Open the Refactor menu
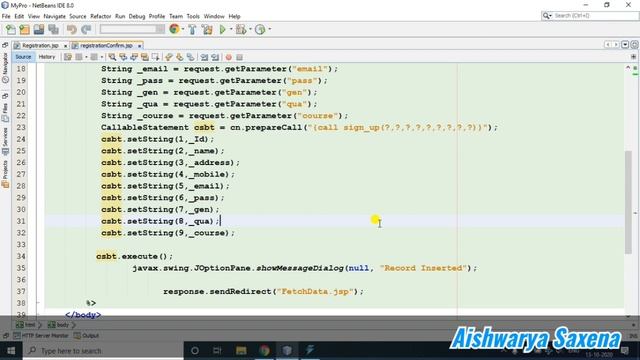Image resolution: width=640 pixels, height=360 pixels. pyautogui.click(x=100, y=16)
